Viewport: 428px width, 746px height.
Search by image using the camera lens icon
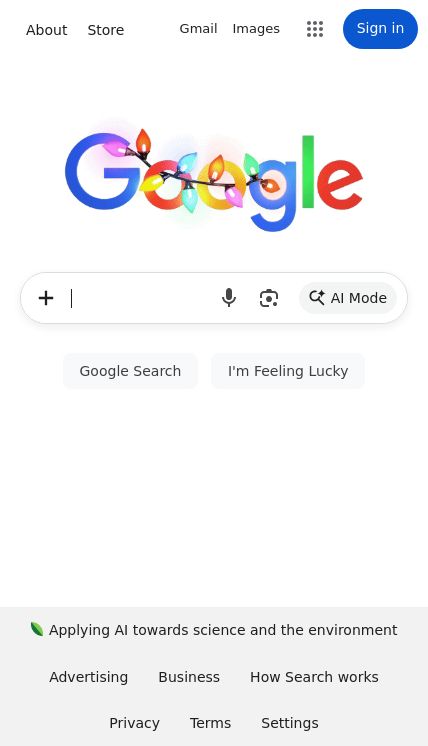coord(269,298)
